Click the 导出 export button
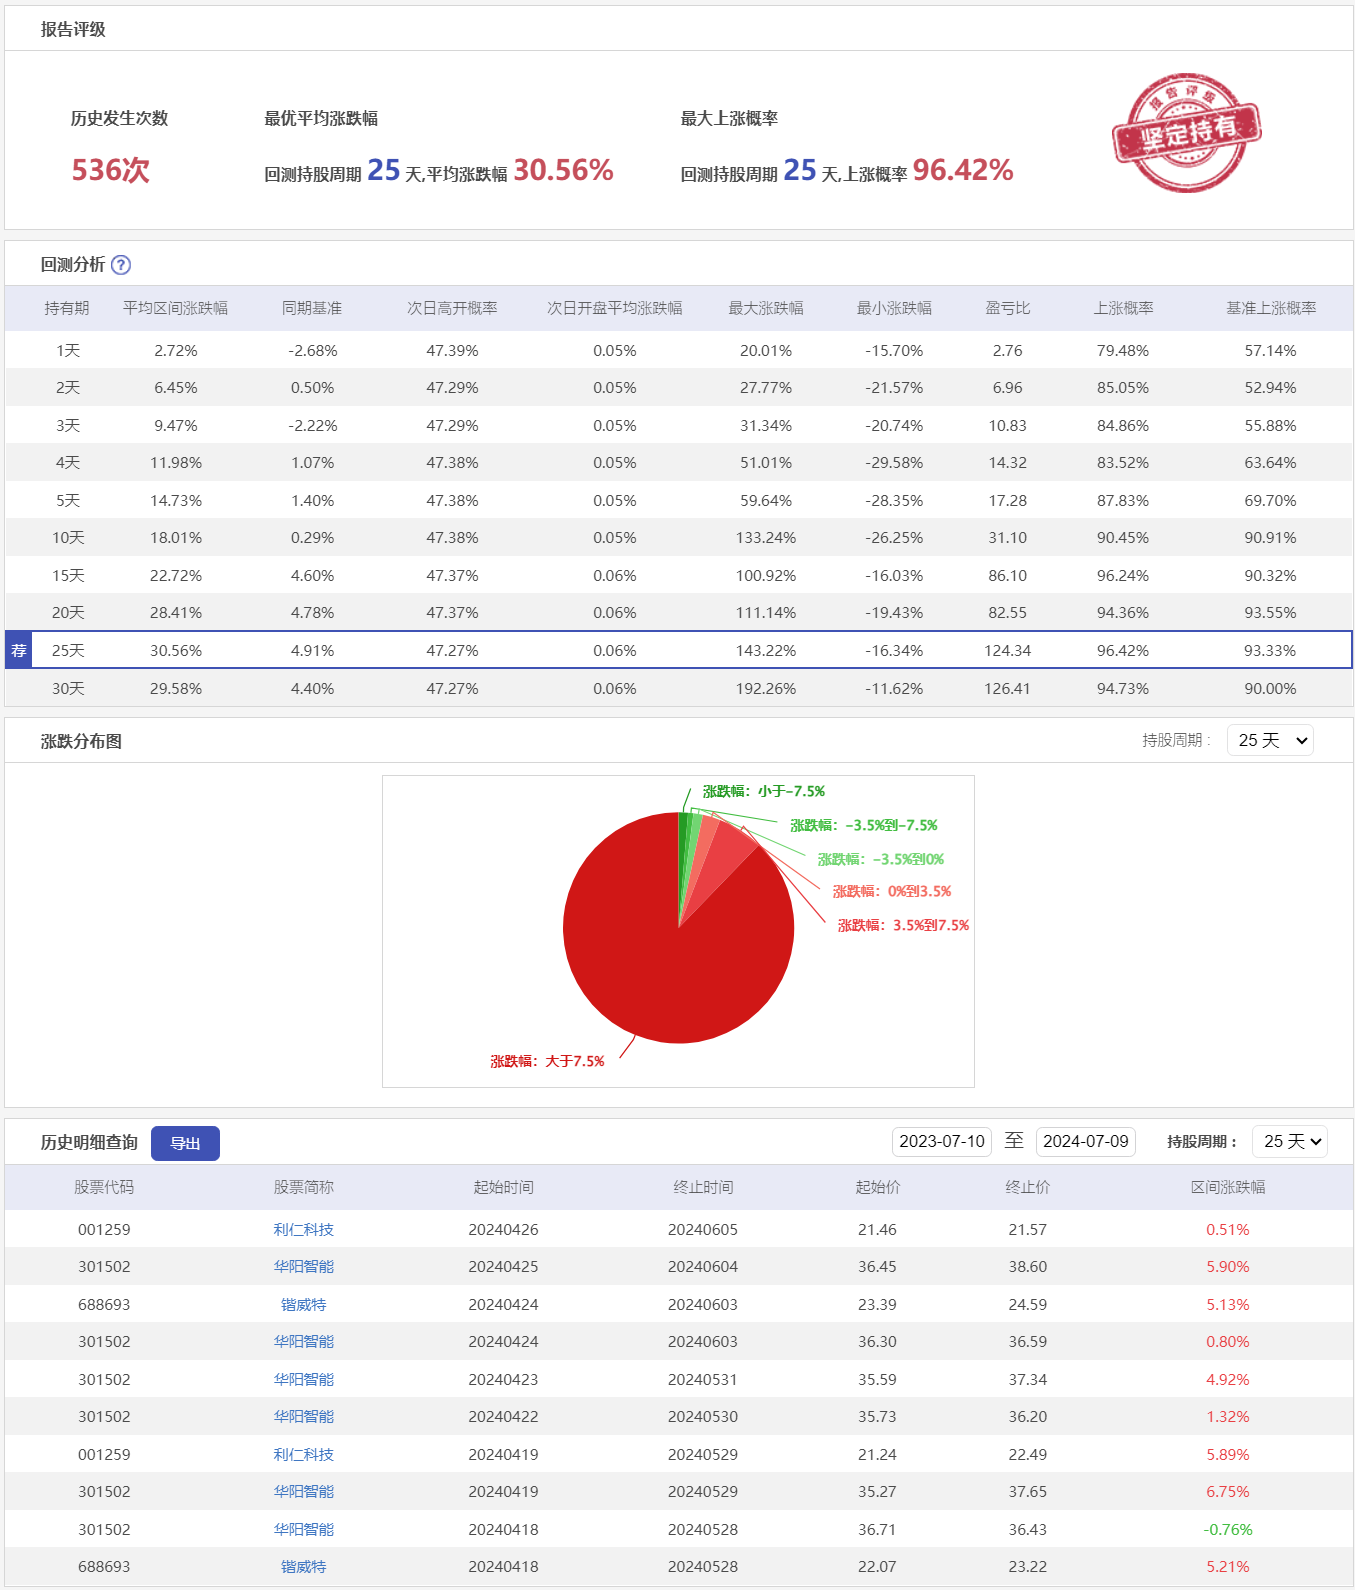 pyautogui.click(x=185, y=1143)
